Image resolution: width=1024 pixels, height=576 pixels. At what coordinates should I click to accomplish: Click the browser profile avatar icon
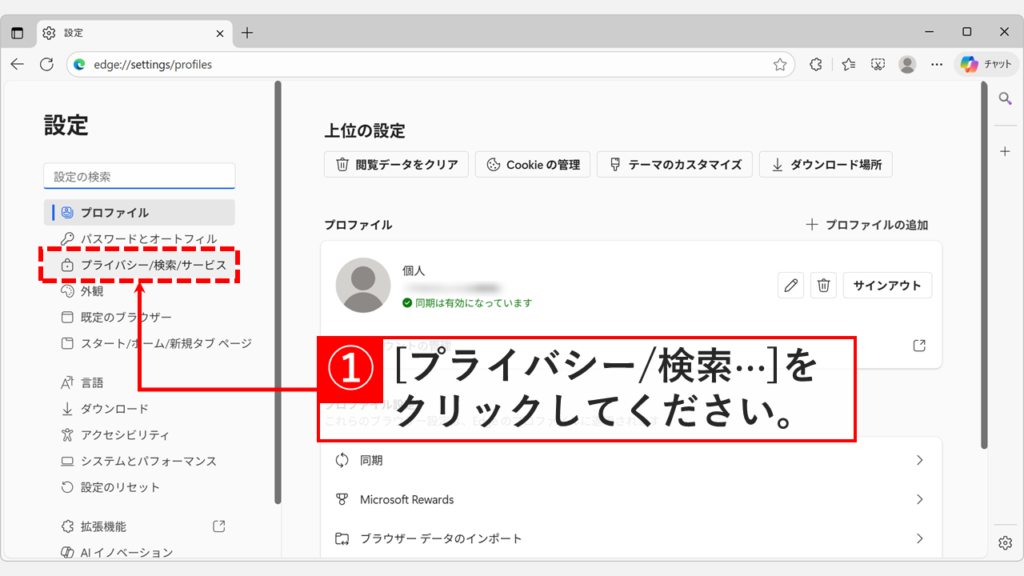[x=908, y=64]
